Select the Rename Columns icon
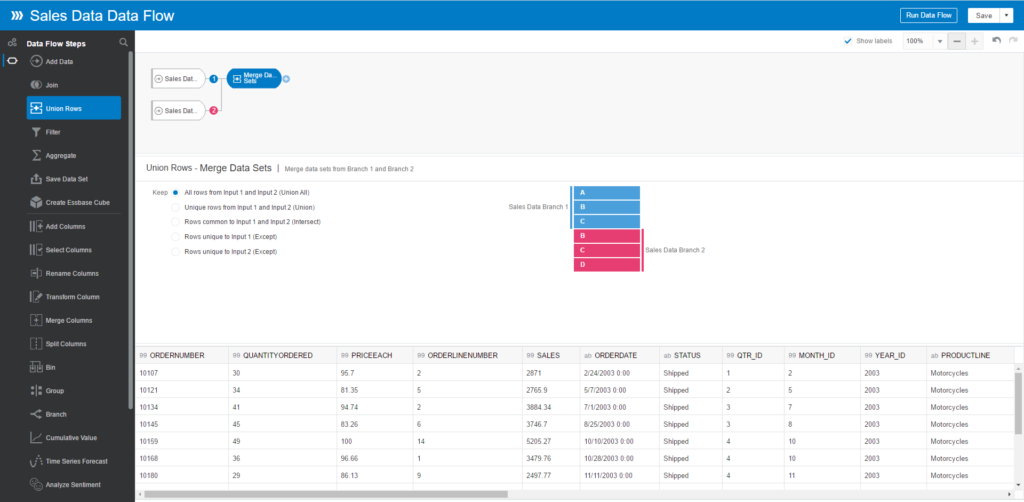This screenshot has width=1024, height=502. (x=37, y=273)
